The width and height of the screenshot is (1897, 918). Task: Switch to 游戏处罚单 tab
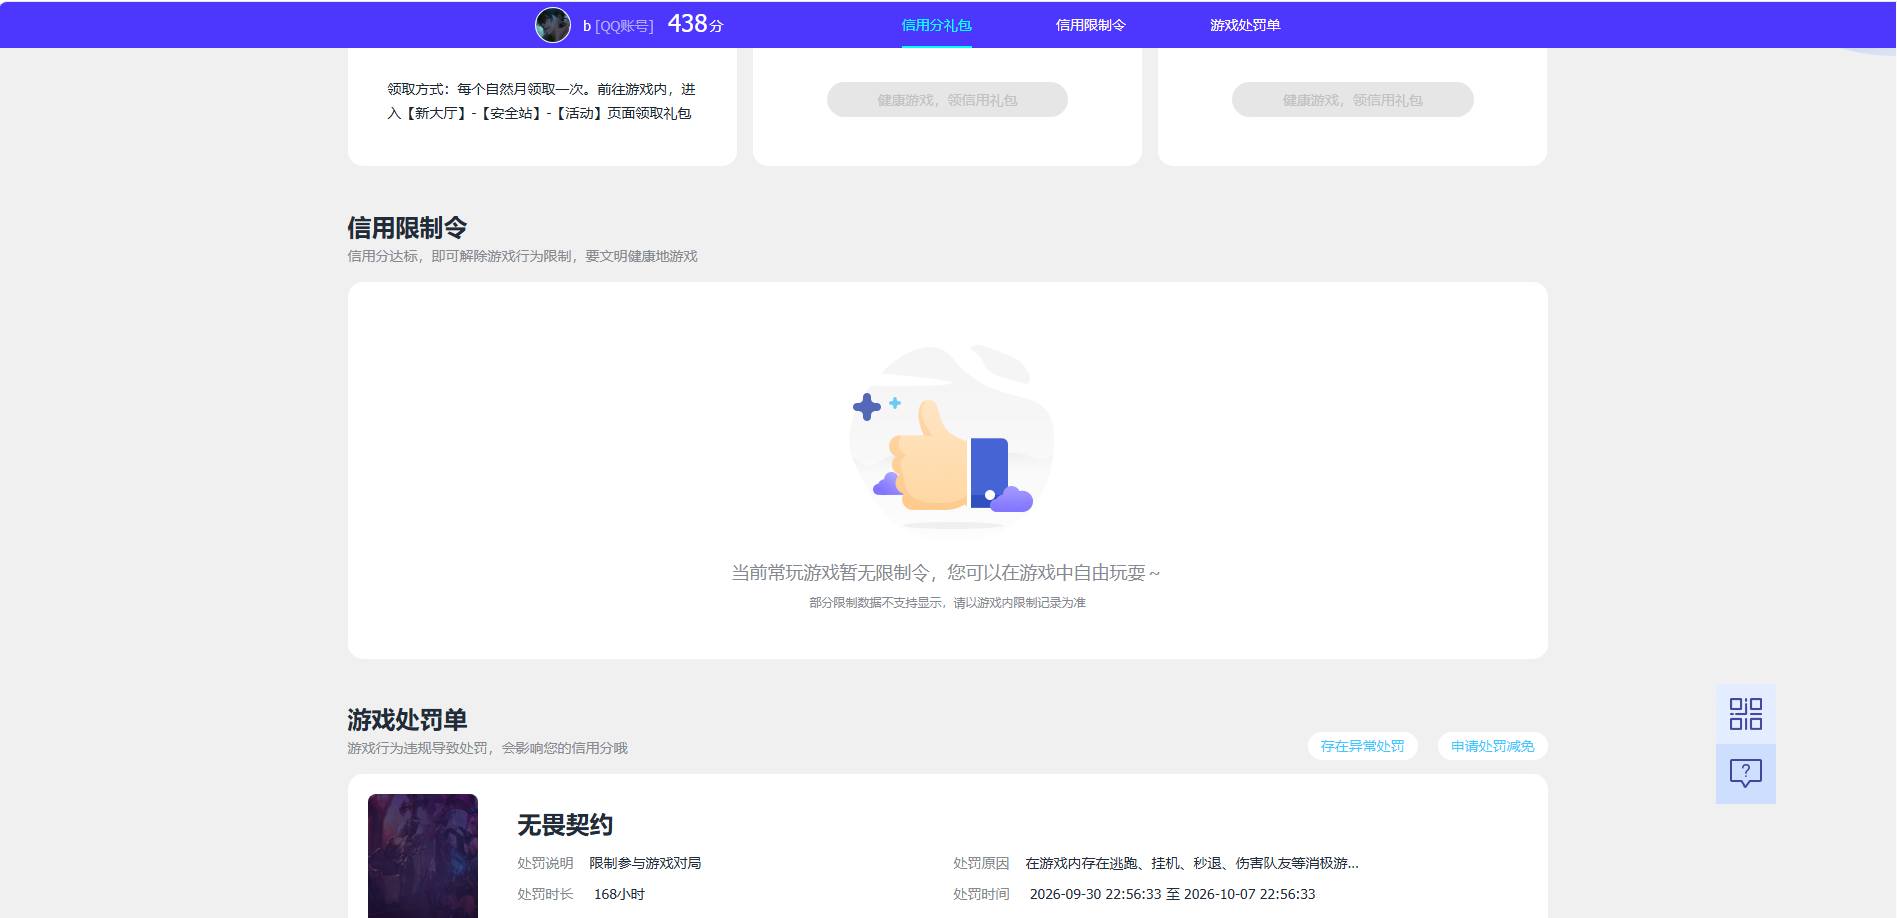1245,25
